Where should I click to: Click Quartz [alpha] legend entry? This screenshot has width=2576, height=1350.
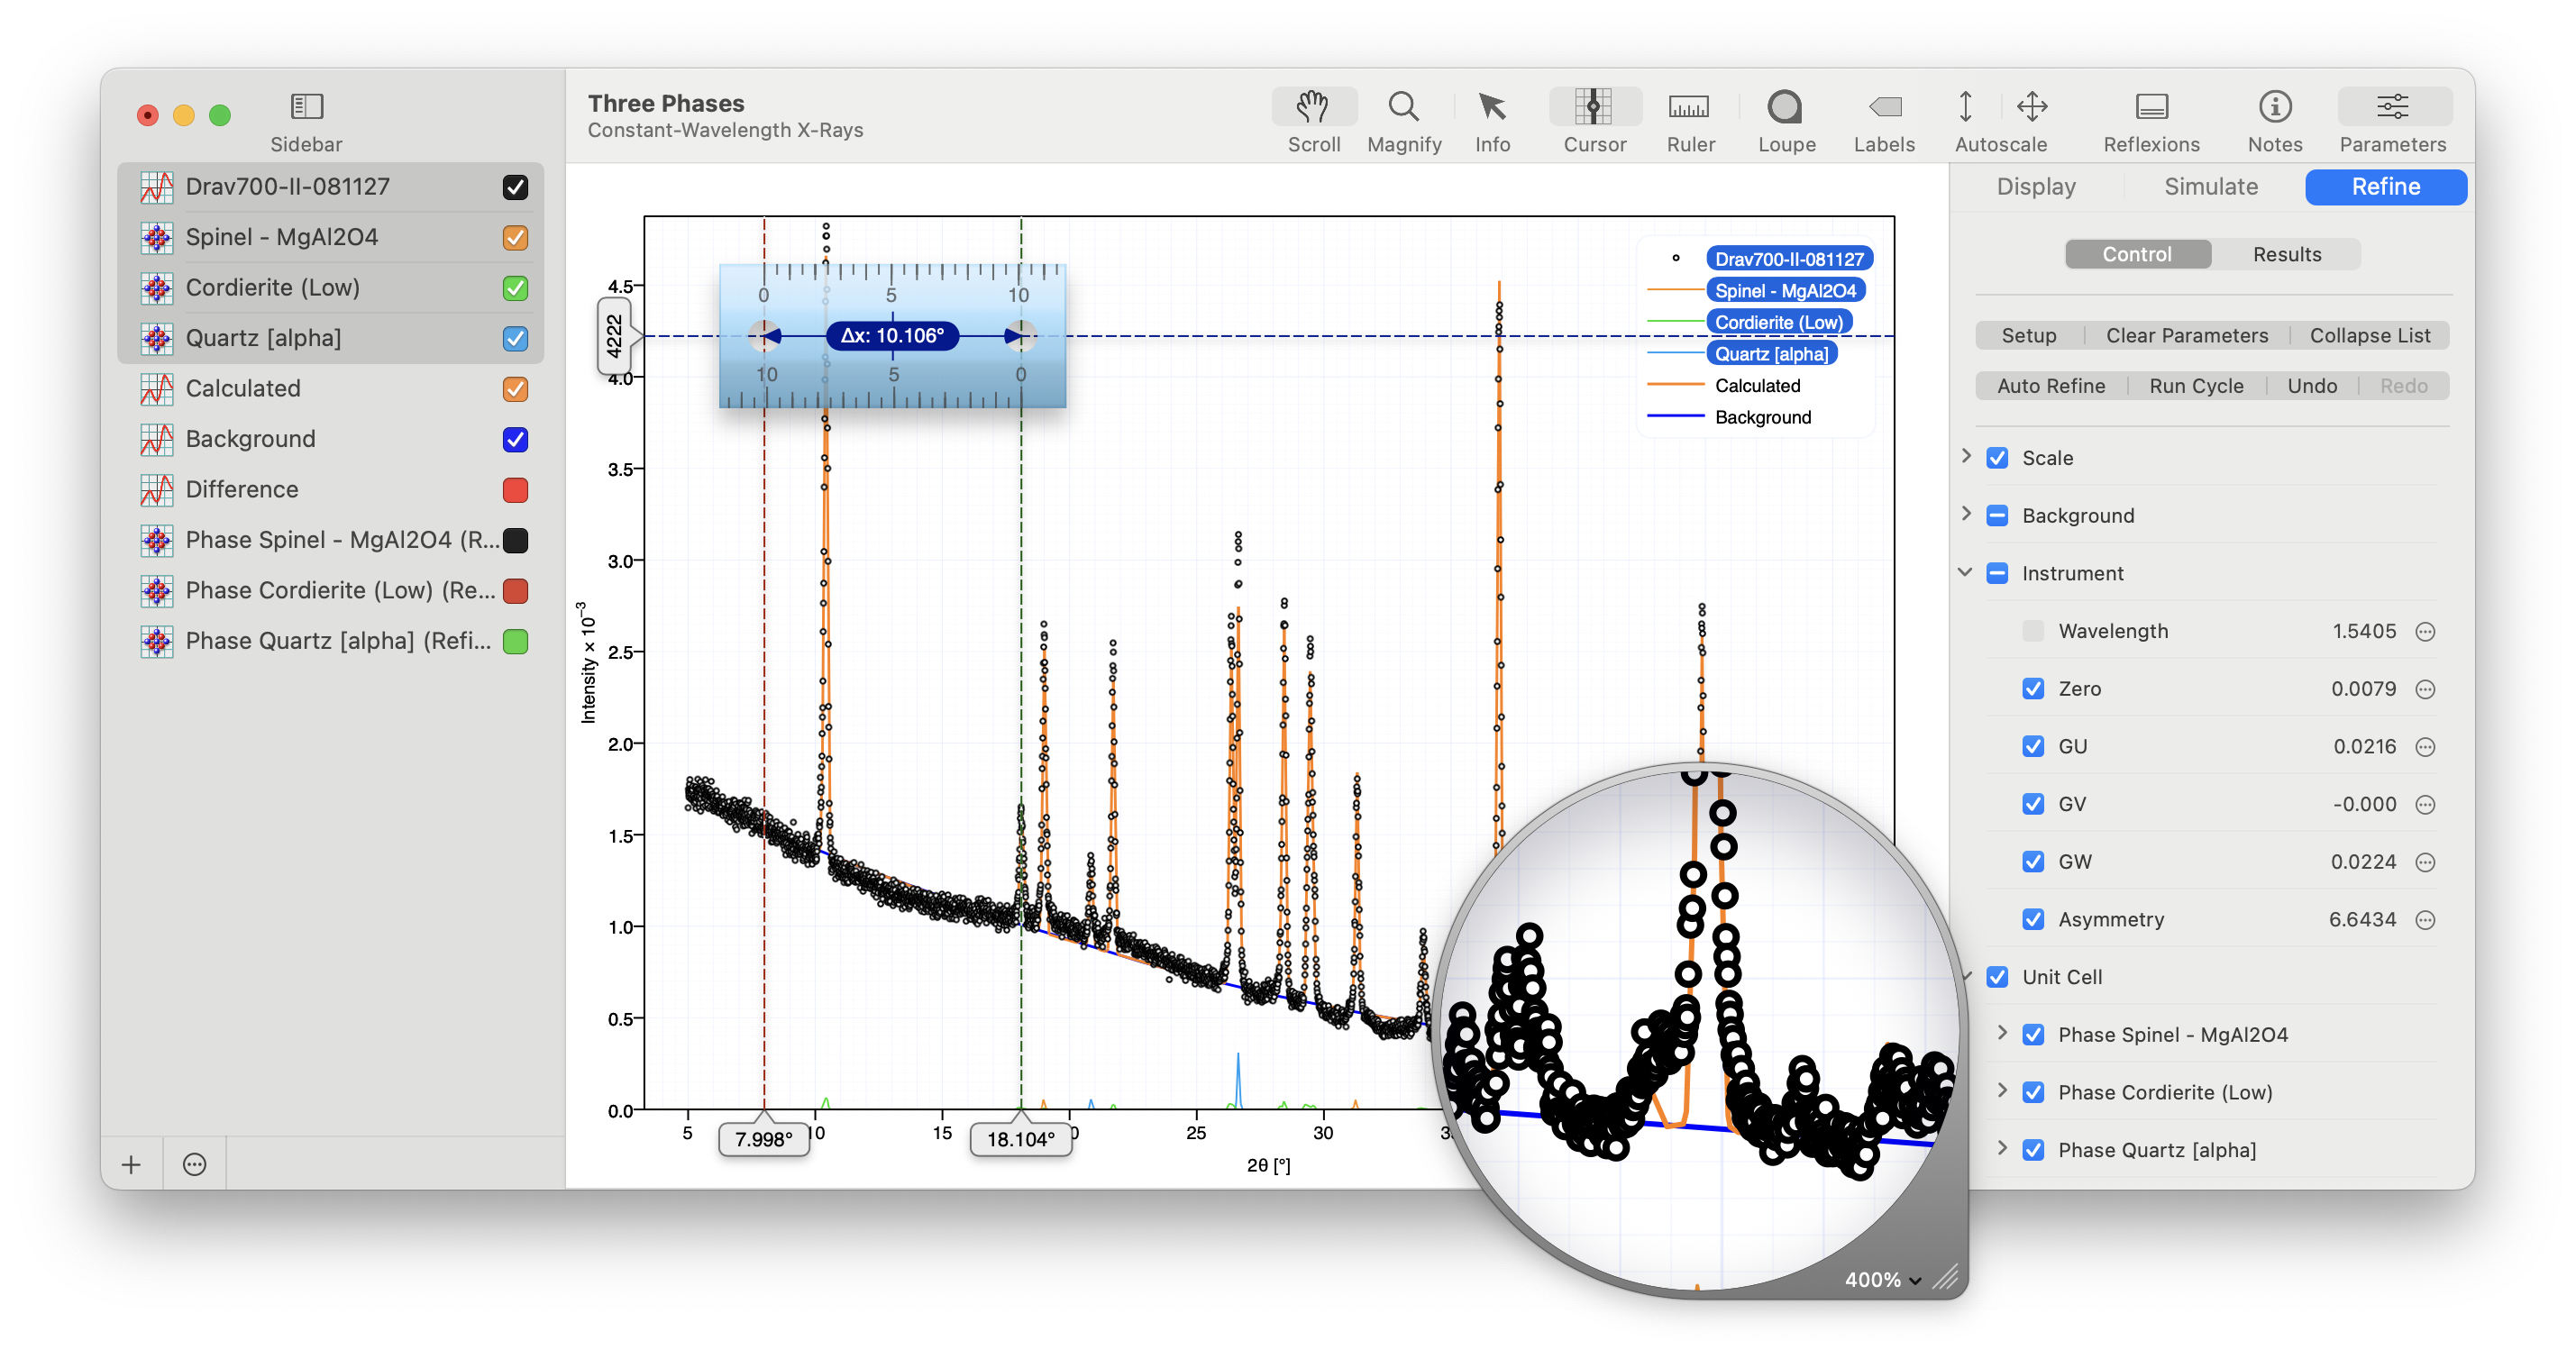tap(1771, 354)
